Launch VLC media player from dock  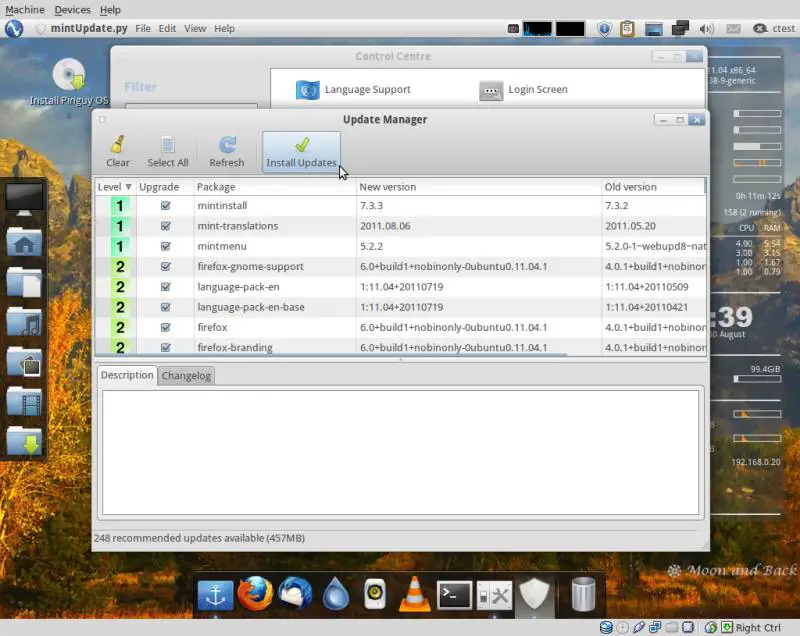pos(414,594)
